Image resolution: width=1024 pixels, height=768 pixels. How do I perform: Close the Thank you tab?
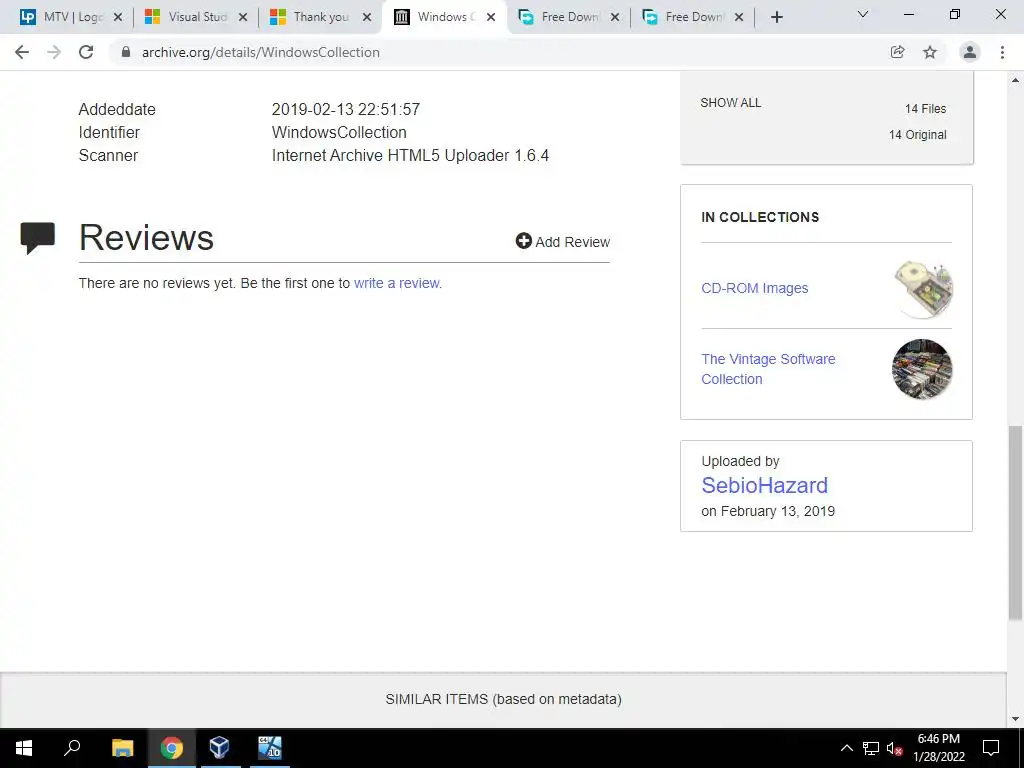(367, 18)
